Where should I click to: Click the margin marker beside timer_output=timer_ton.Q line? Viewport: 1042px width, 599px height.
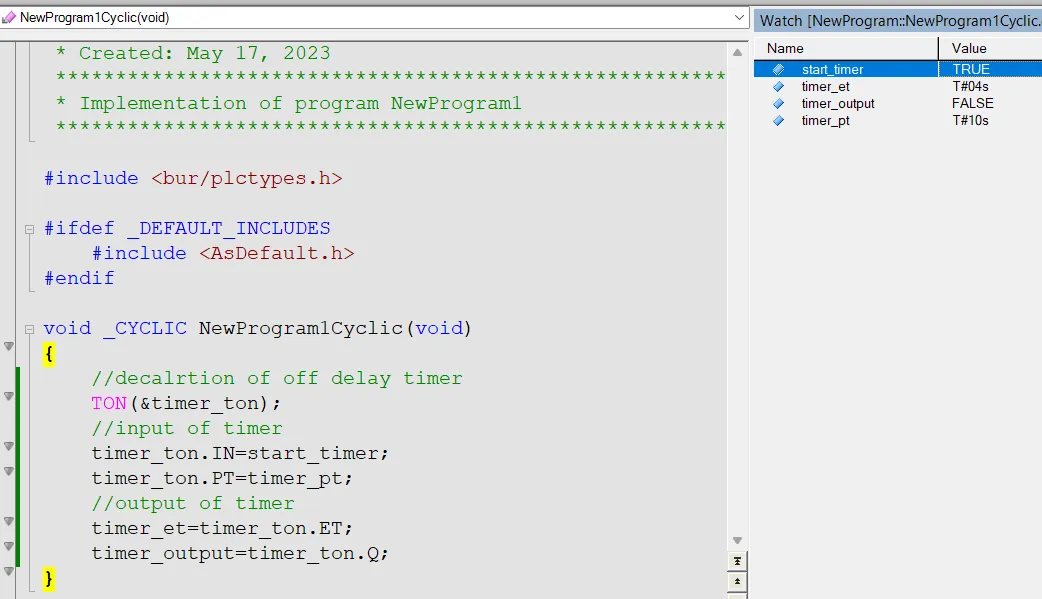pyautogui.click(x=9, y=546)
